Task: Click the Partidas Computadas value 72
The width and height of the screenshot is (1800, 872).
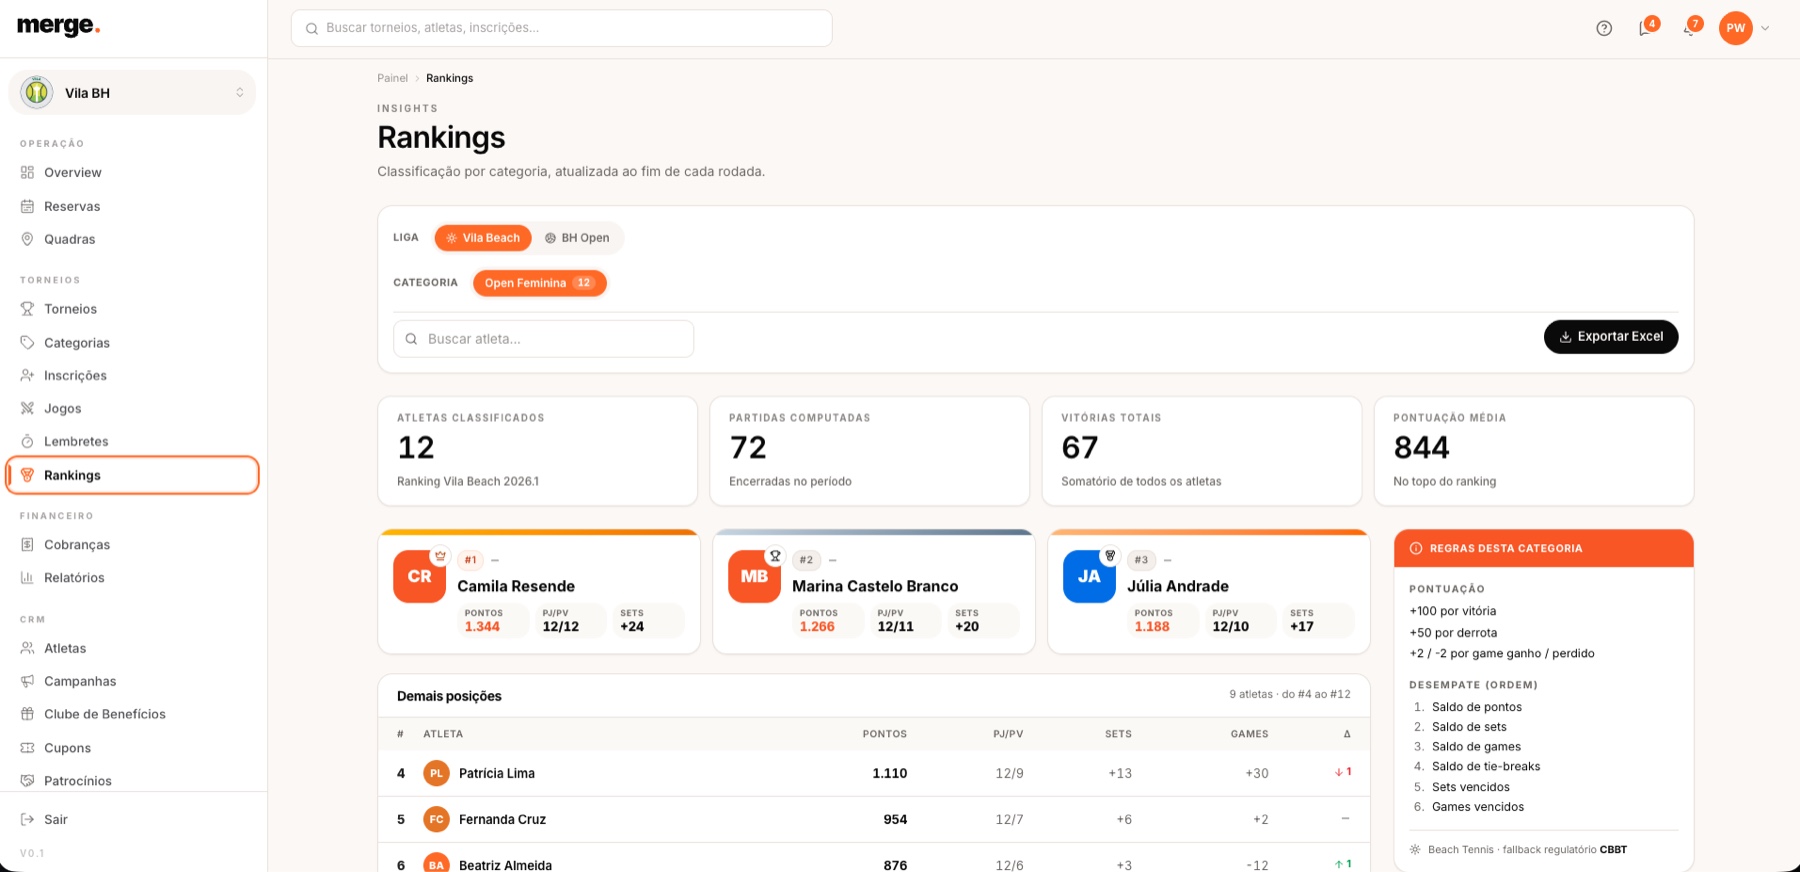Action: coord(748,447)
